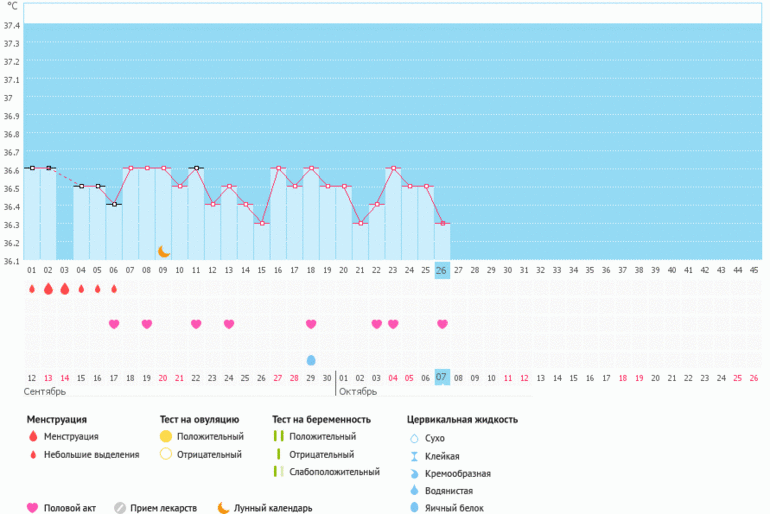
Task: Click the crescent moon icon on the chart
Action: [x=164, y=251]
